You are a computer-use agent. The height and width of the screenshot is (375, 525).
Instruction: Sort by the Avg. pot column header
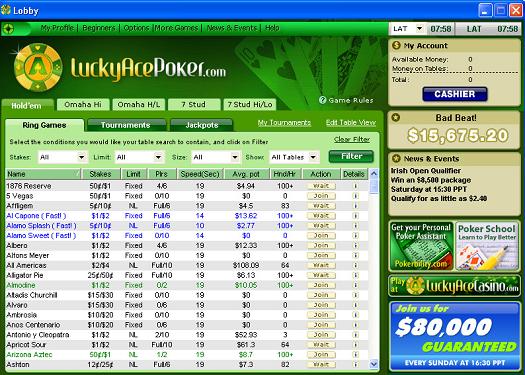[x=246, y=174]
